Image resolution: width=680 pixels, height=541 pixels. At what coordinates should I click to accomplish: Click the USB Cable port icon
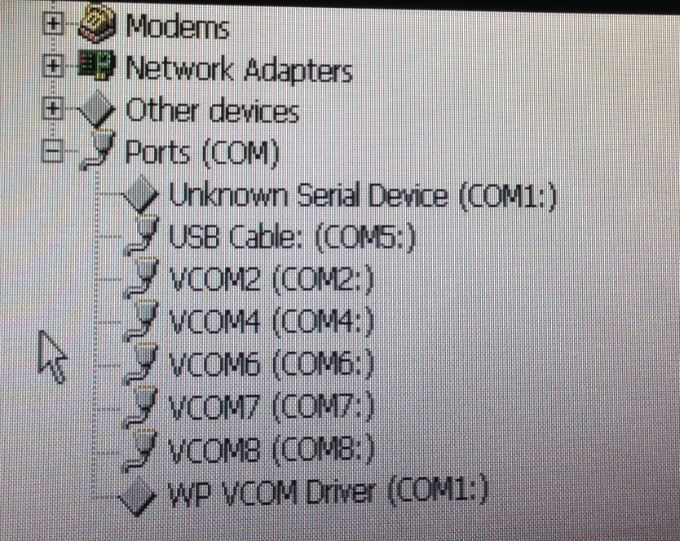[x=141, y=235]
